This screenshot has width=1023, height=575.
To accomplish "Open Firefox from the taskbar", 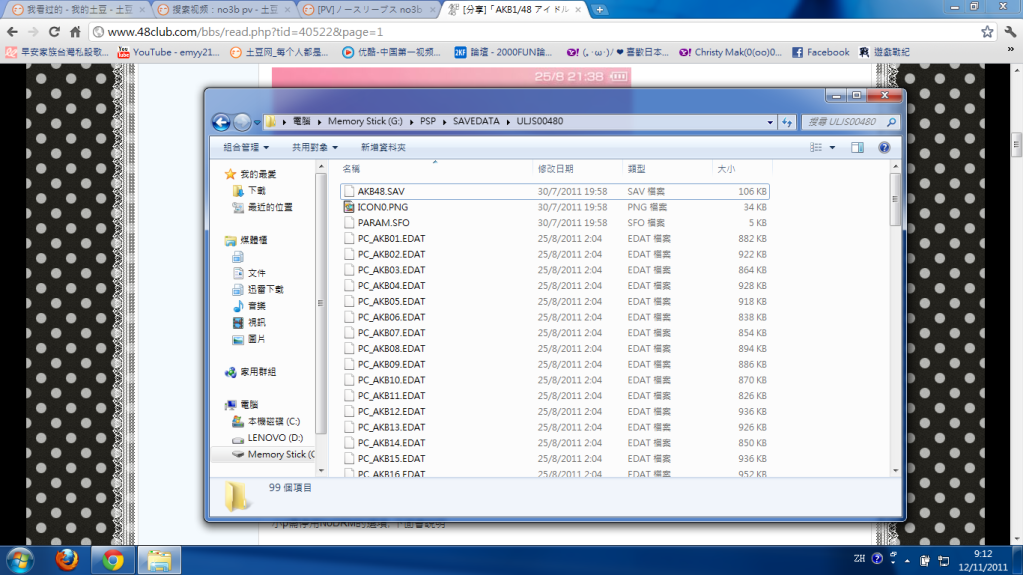I will (67, 559).
